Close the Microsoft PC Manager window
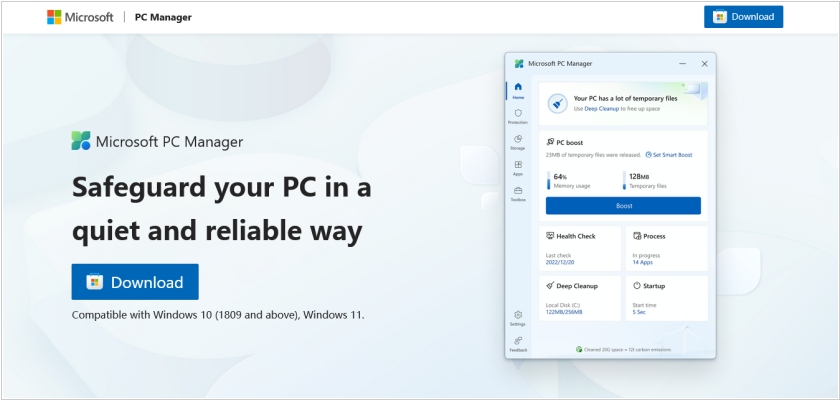Screen dimensions: 840x400 [x=704, y=64]
